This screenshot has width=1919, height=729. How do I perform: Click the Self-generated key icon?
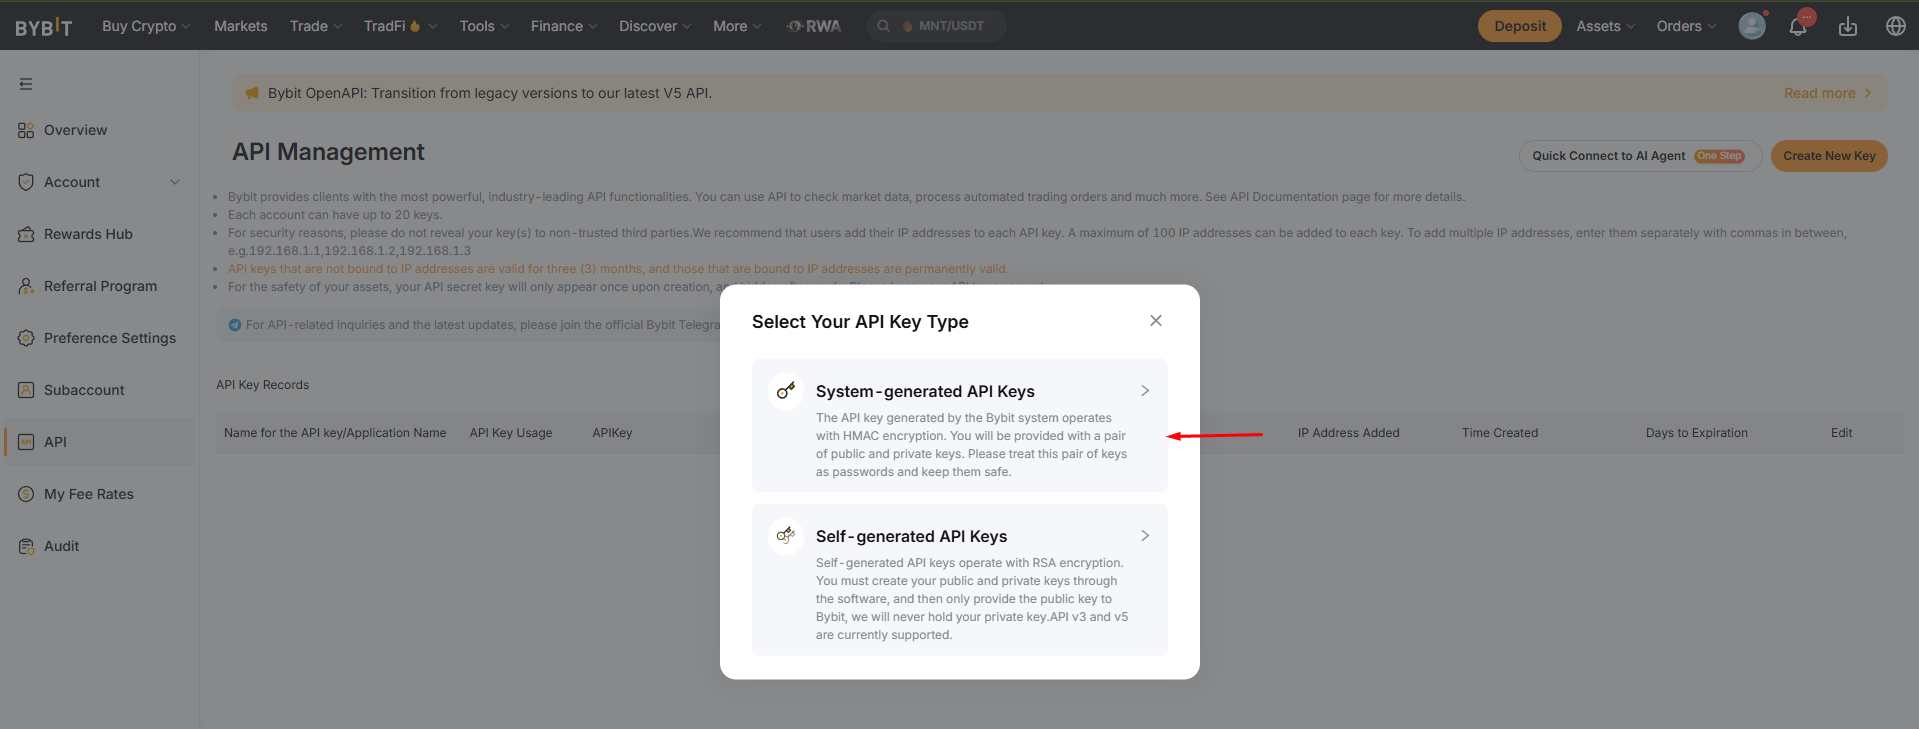(786, 536)
